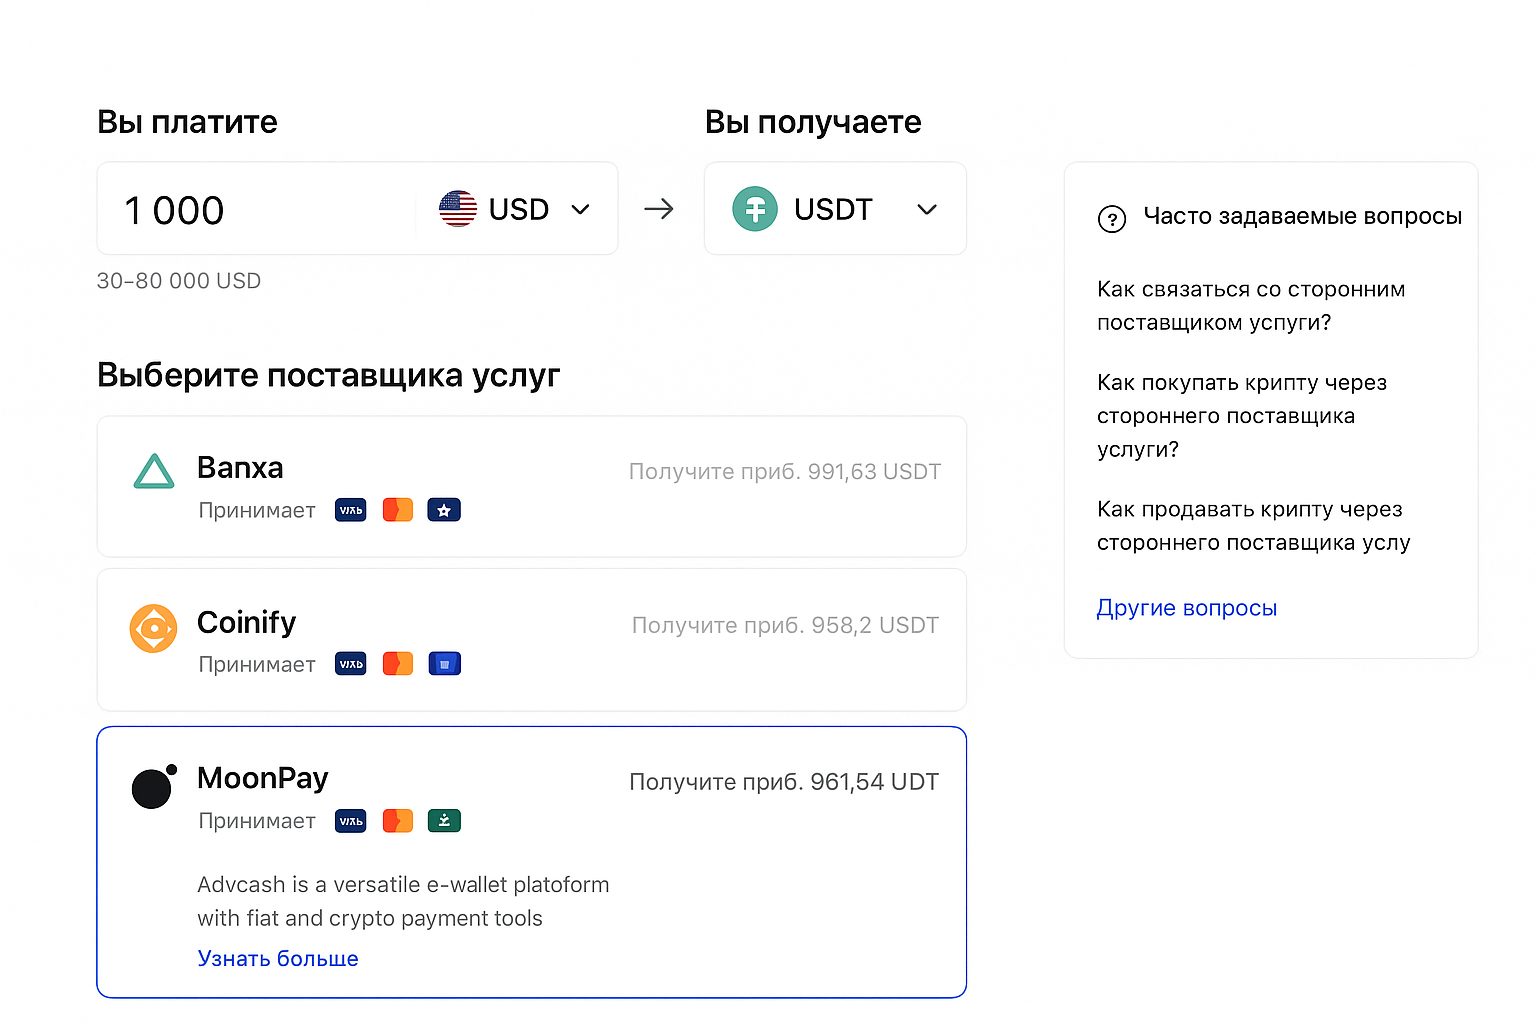The width and height of the screenshot is (1536, 1024).
Task: Click Mastercard icon in Coinify row
Action: pos(398,664)
